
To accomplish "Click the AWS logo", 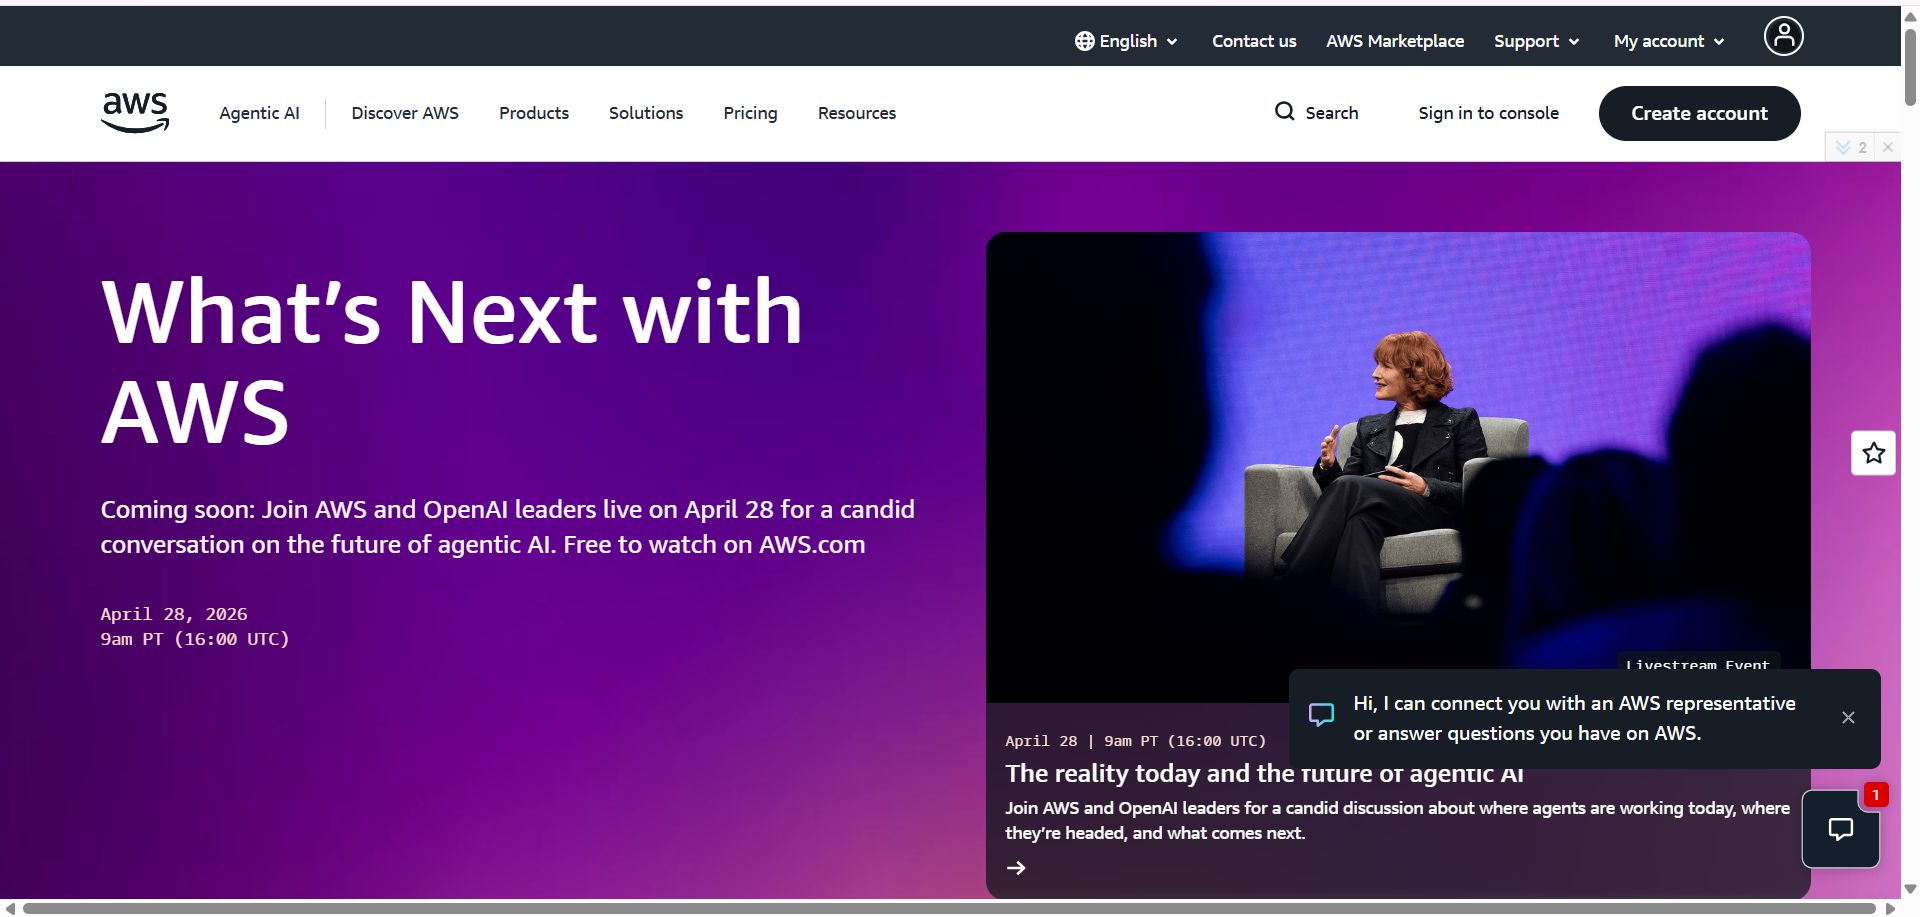I will pyautogui.click(x=135, y=113).
